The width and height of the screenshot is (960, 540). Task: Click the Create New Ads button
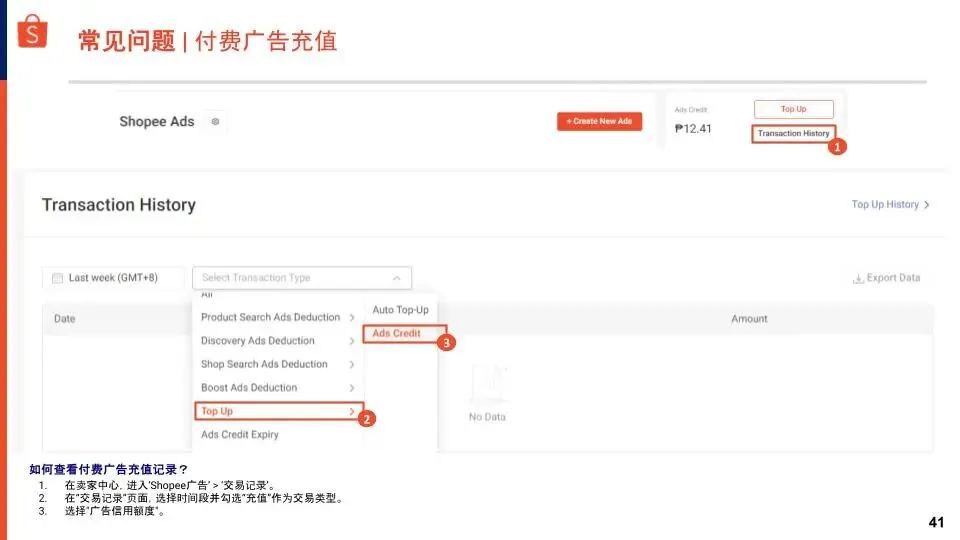point(599,121)
